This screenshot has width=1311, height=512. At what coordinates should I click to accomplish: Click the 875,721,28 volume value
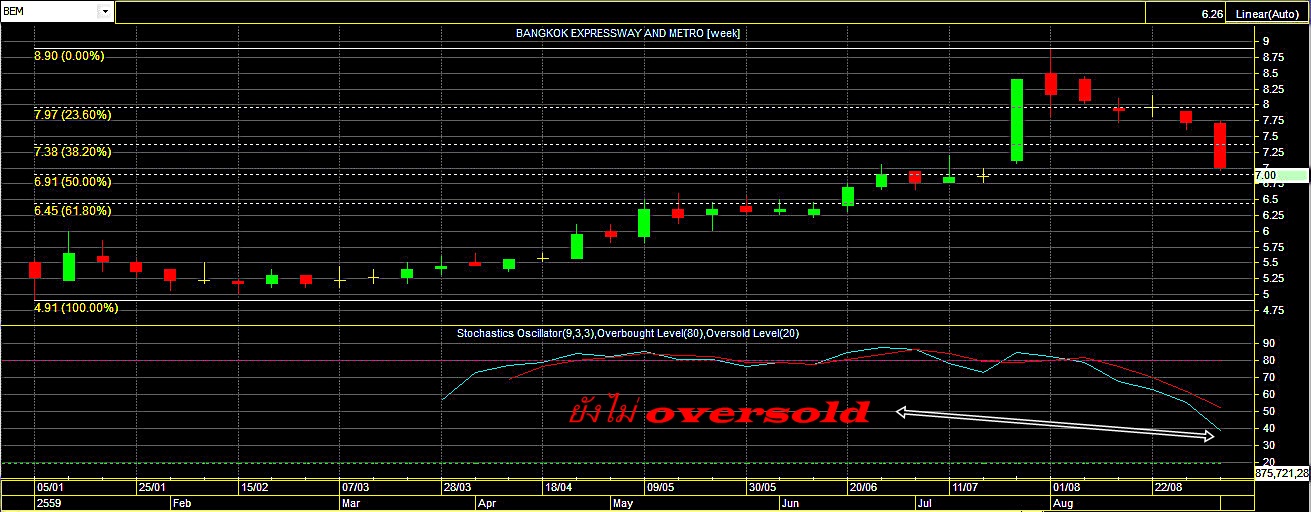pos(1282,471)
